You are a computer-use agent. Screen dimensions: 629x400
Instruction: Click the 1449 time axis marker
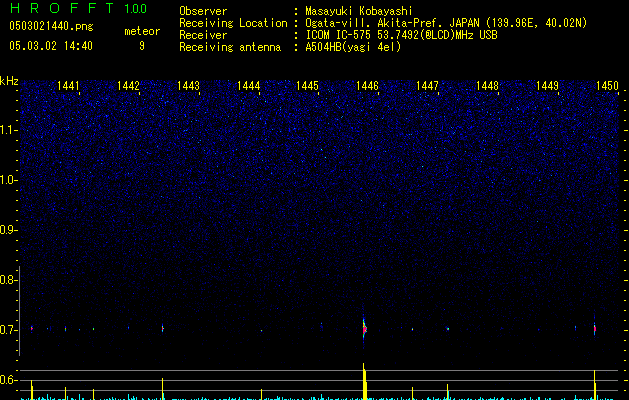[548, 86]
